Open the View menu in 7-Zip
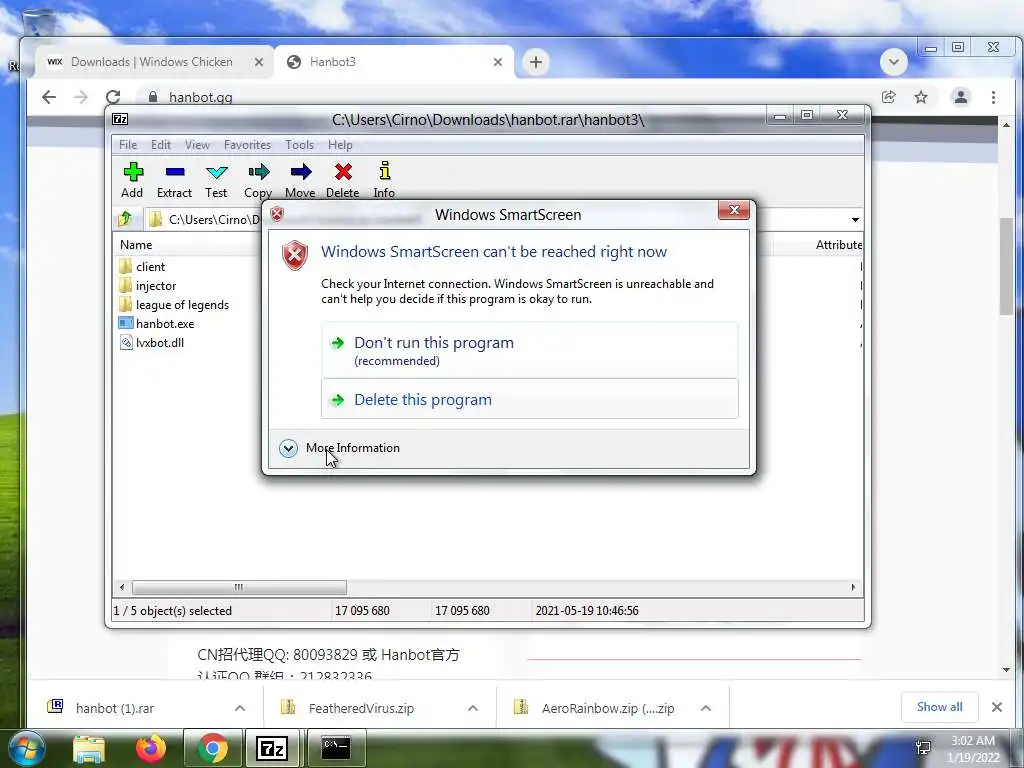This screenshot has width=1024, height=768. point(197,145)
